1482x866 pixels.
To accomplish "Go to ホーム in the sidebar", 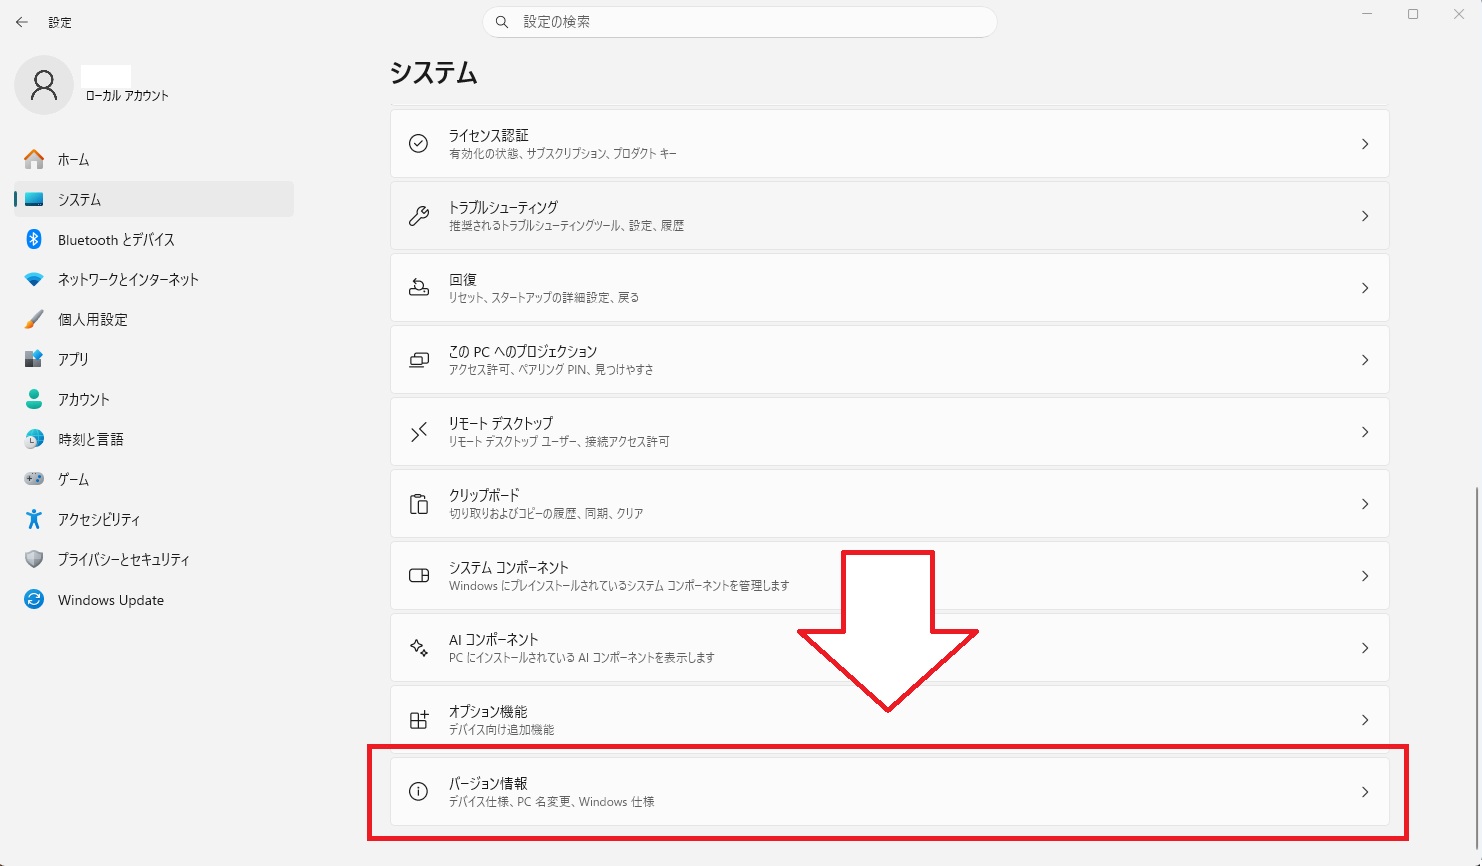I will (154, 159).
